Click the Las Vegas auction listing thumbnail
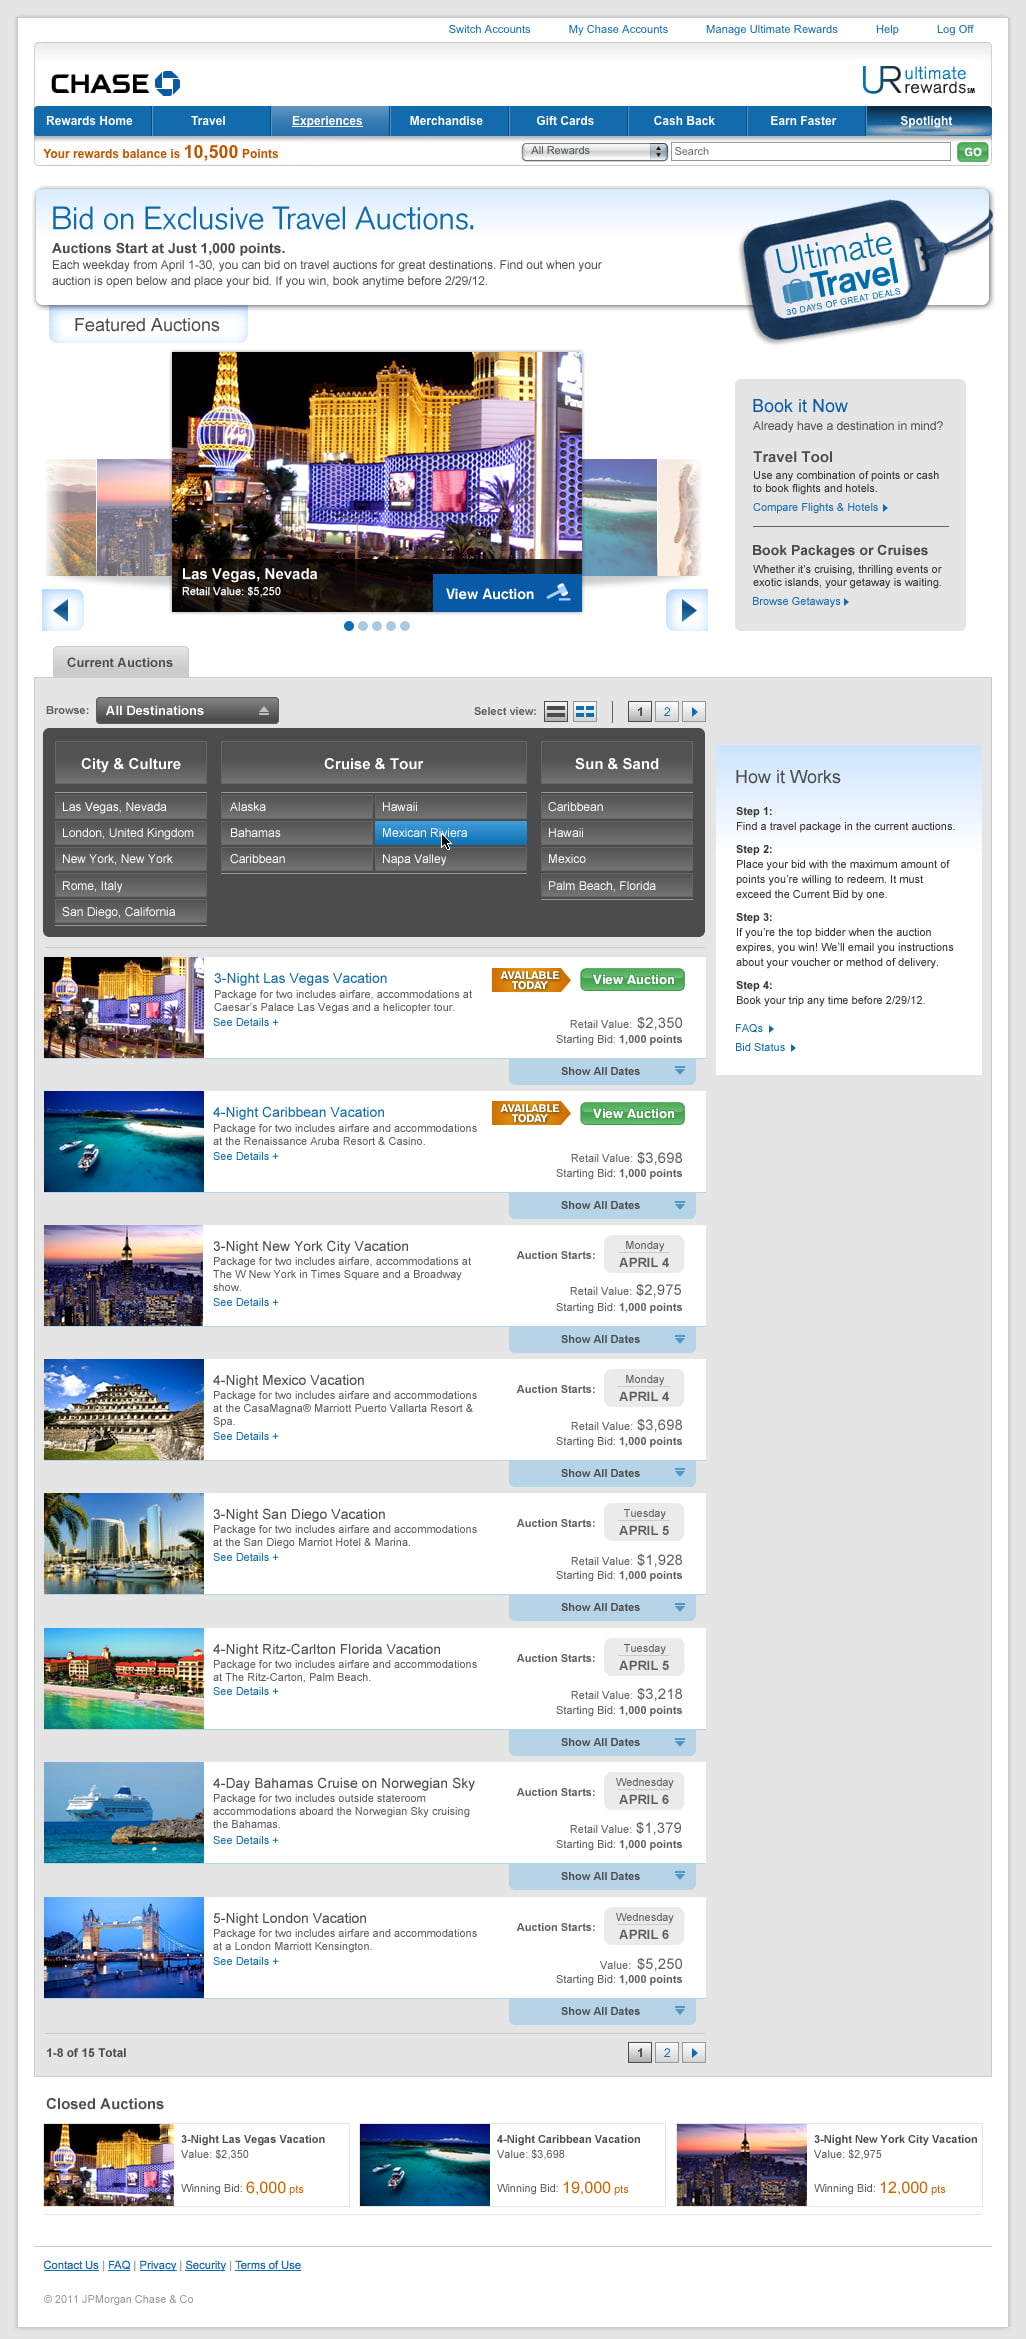 pos(124,1008)
